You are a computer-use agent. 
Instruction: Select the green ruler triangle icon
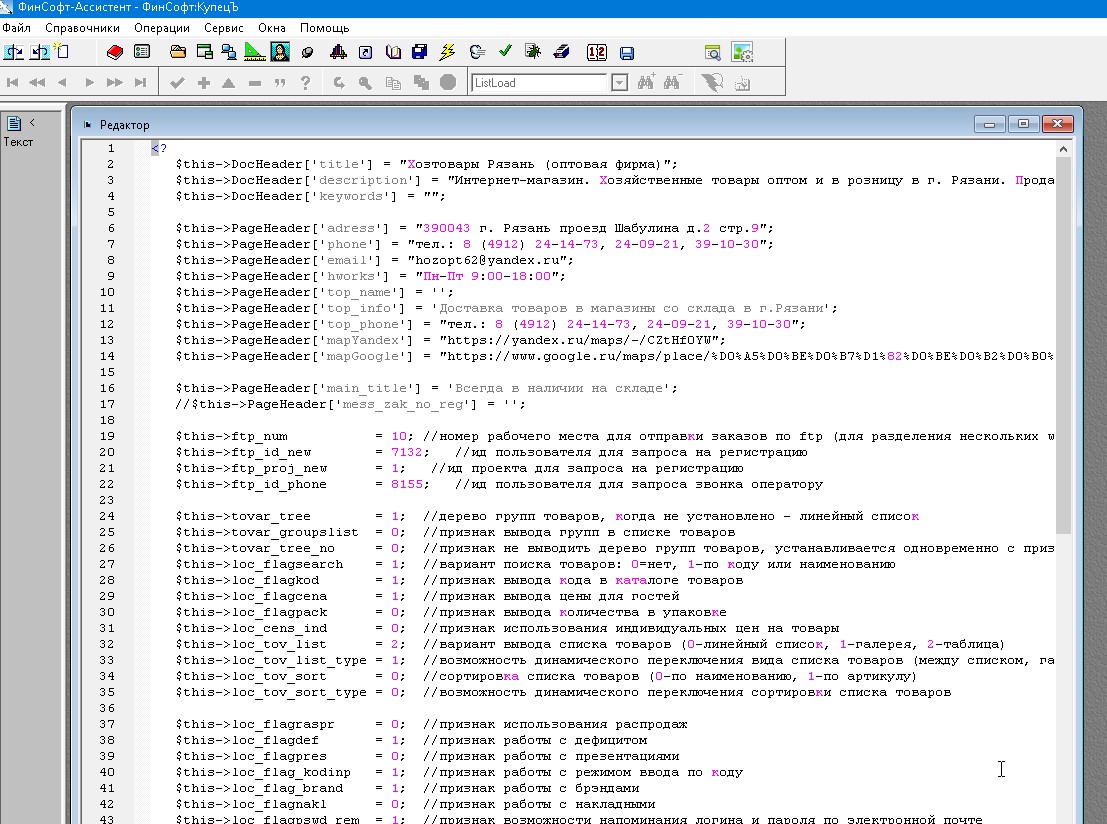point(255,52)
